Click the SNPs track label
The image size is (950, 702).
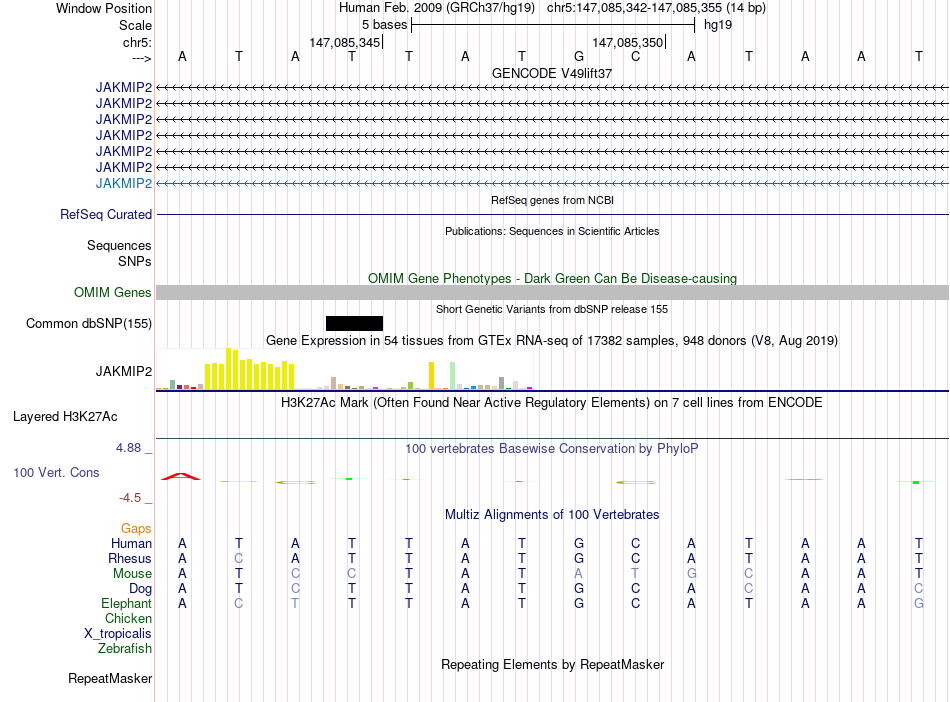click(135, 261)
